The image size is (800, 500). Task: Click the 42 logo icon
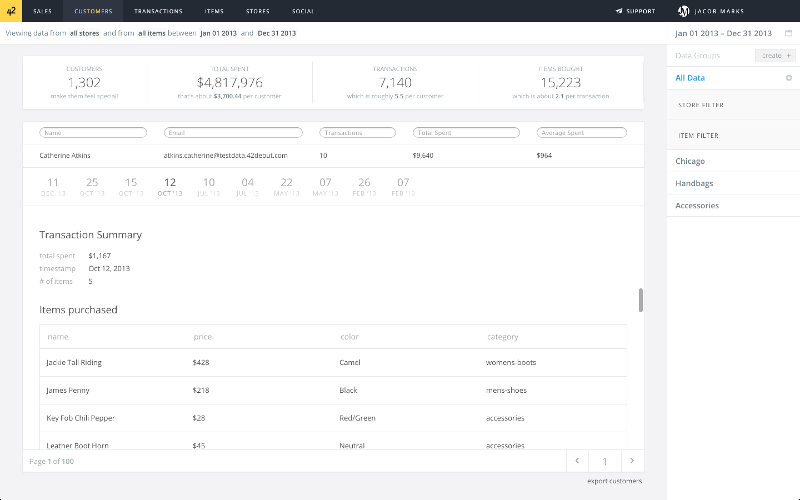click(11, 11)
